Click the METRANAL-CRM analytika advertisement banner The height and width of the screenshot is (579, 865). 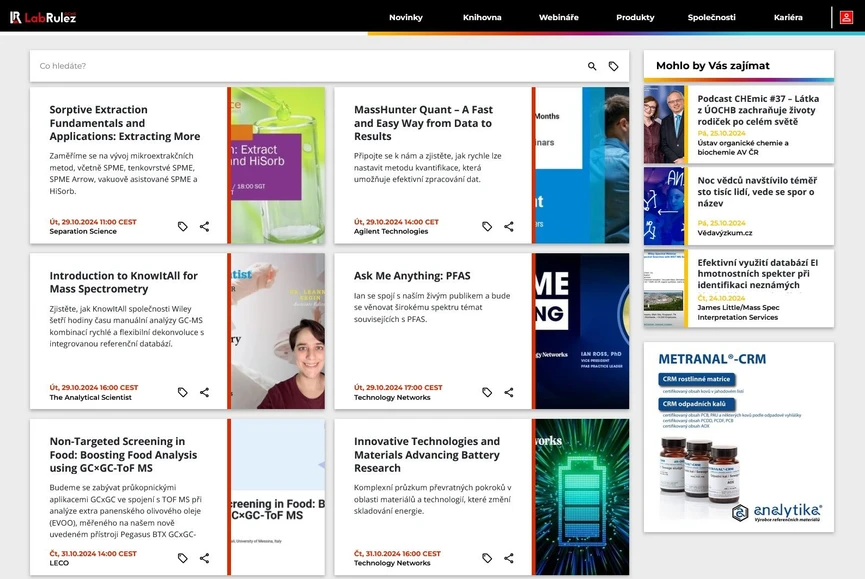[738, 437]
